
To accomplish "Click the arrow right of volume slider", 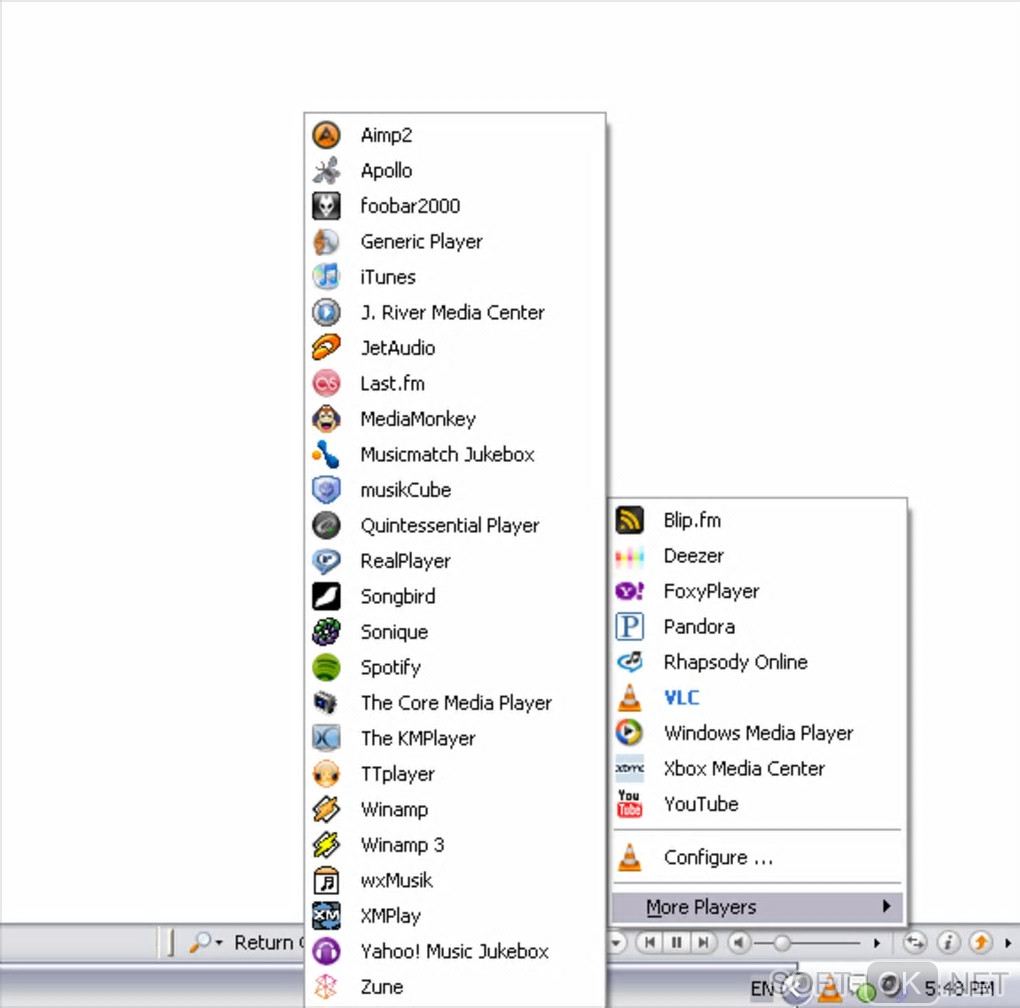I will point(876,943).
